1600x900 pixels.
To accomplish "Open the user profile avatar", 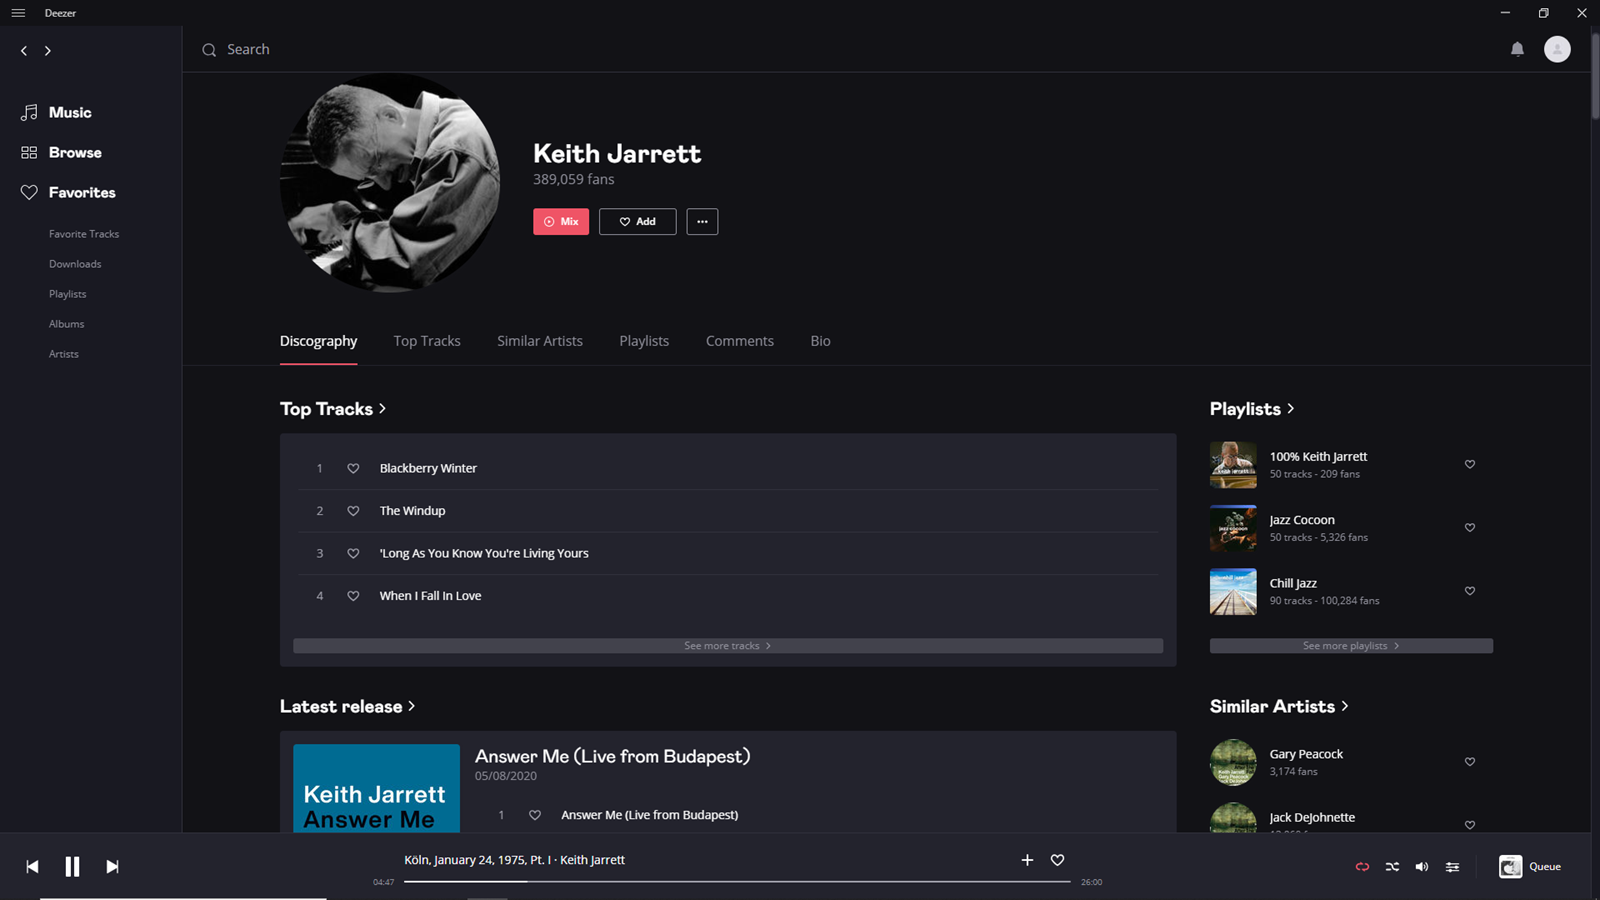I will [1557, 49].
